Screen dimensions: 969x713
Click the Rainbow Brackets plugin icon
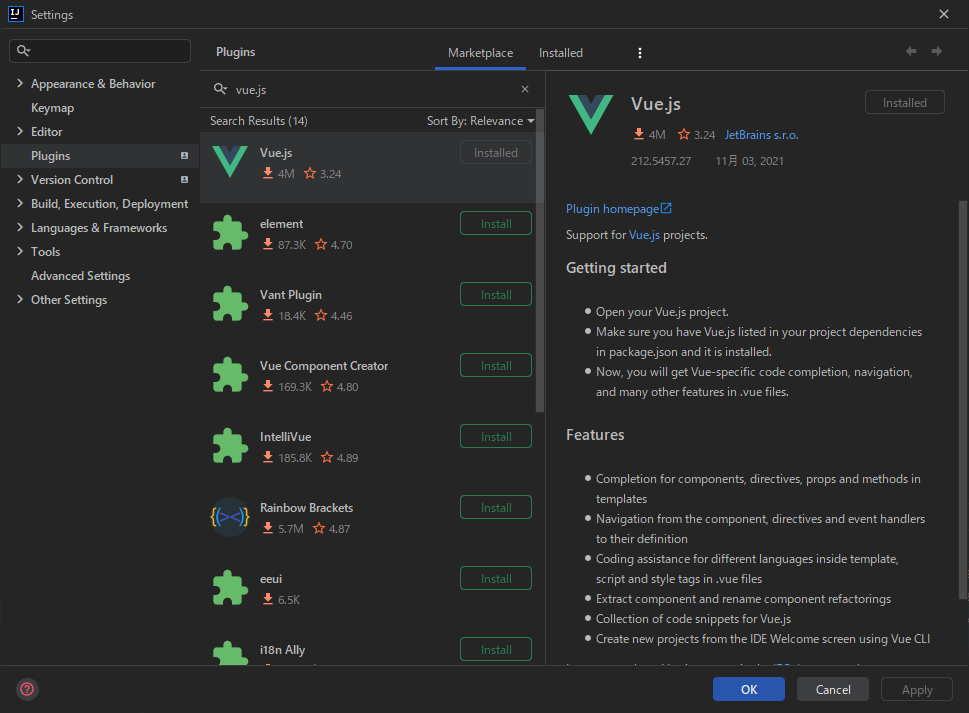230,517
